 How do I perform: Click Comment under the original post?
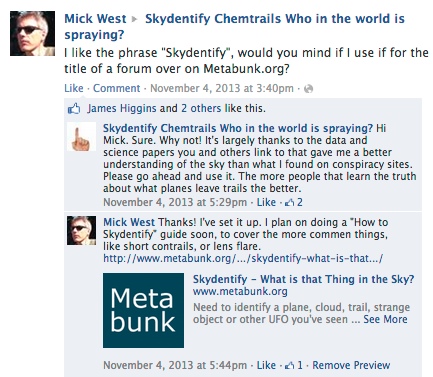pos(116,88)
